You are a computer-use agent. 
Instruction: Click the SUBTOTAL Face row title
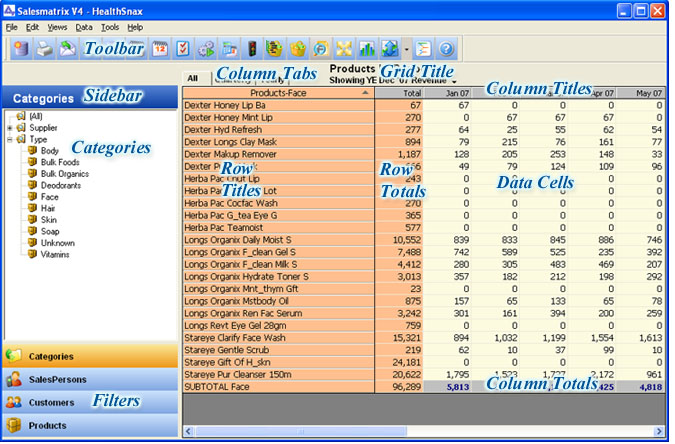click(x=278, y=387)
